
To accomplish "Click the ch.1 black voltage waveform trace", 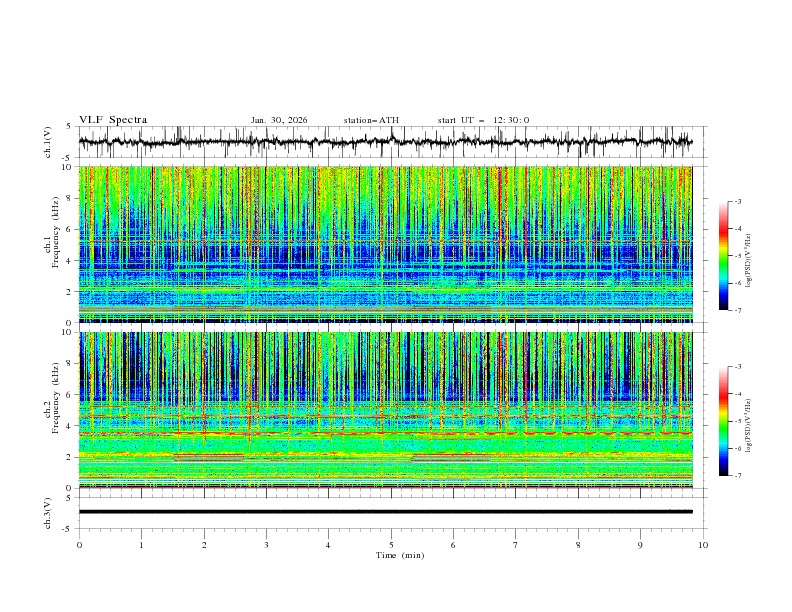I will pos(385,142).
